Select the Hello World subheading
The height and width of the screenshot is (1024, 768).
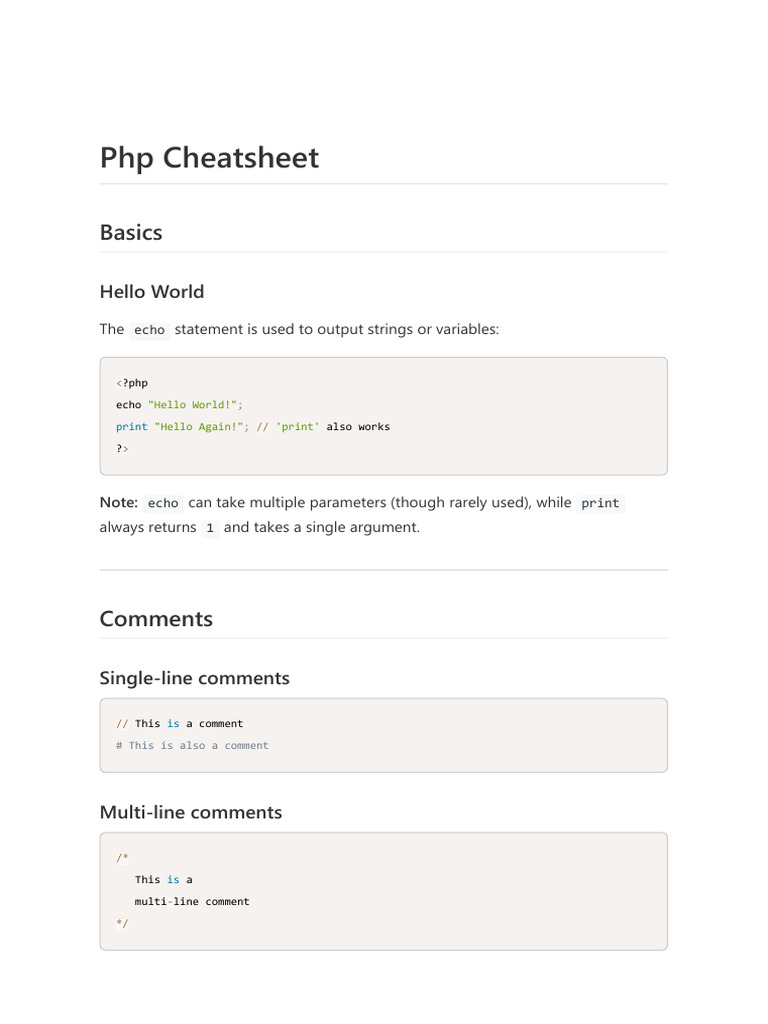pyautogui.click(x=152, y=292)
